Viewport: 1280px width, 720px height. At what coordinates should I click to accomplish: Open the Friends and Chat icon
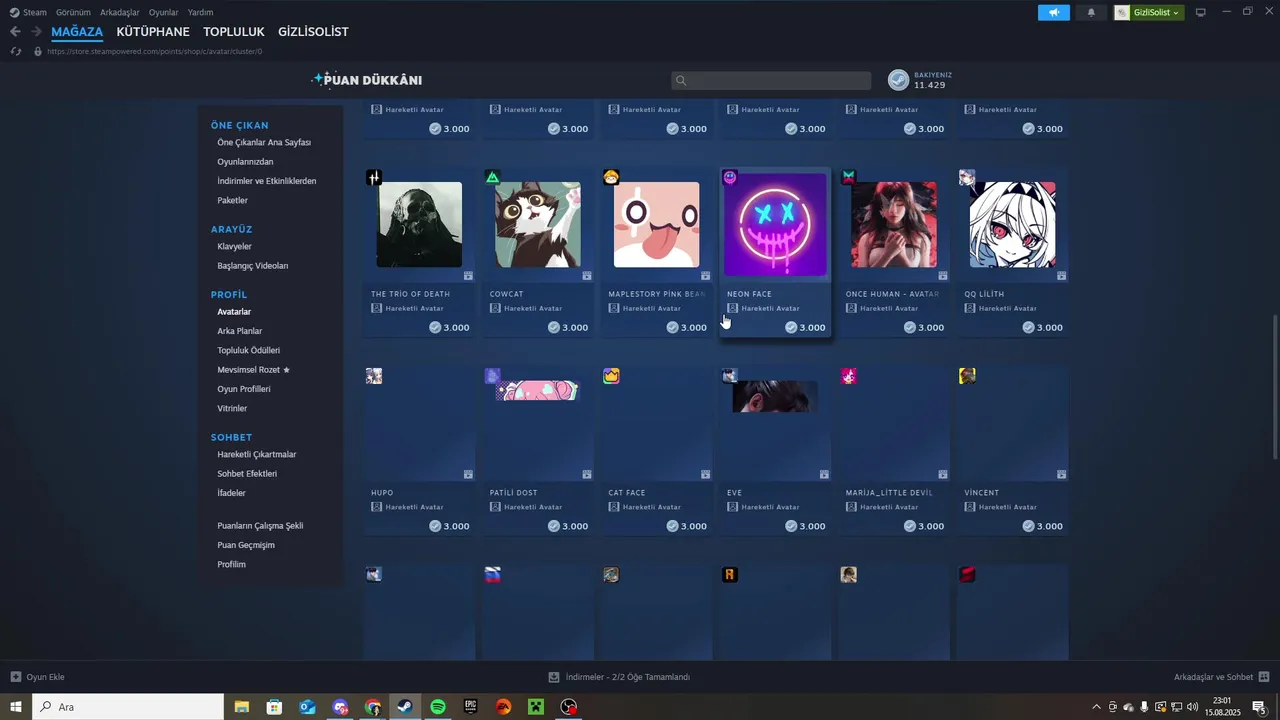click(1264, 677)
